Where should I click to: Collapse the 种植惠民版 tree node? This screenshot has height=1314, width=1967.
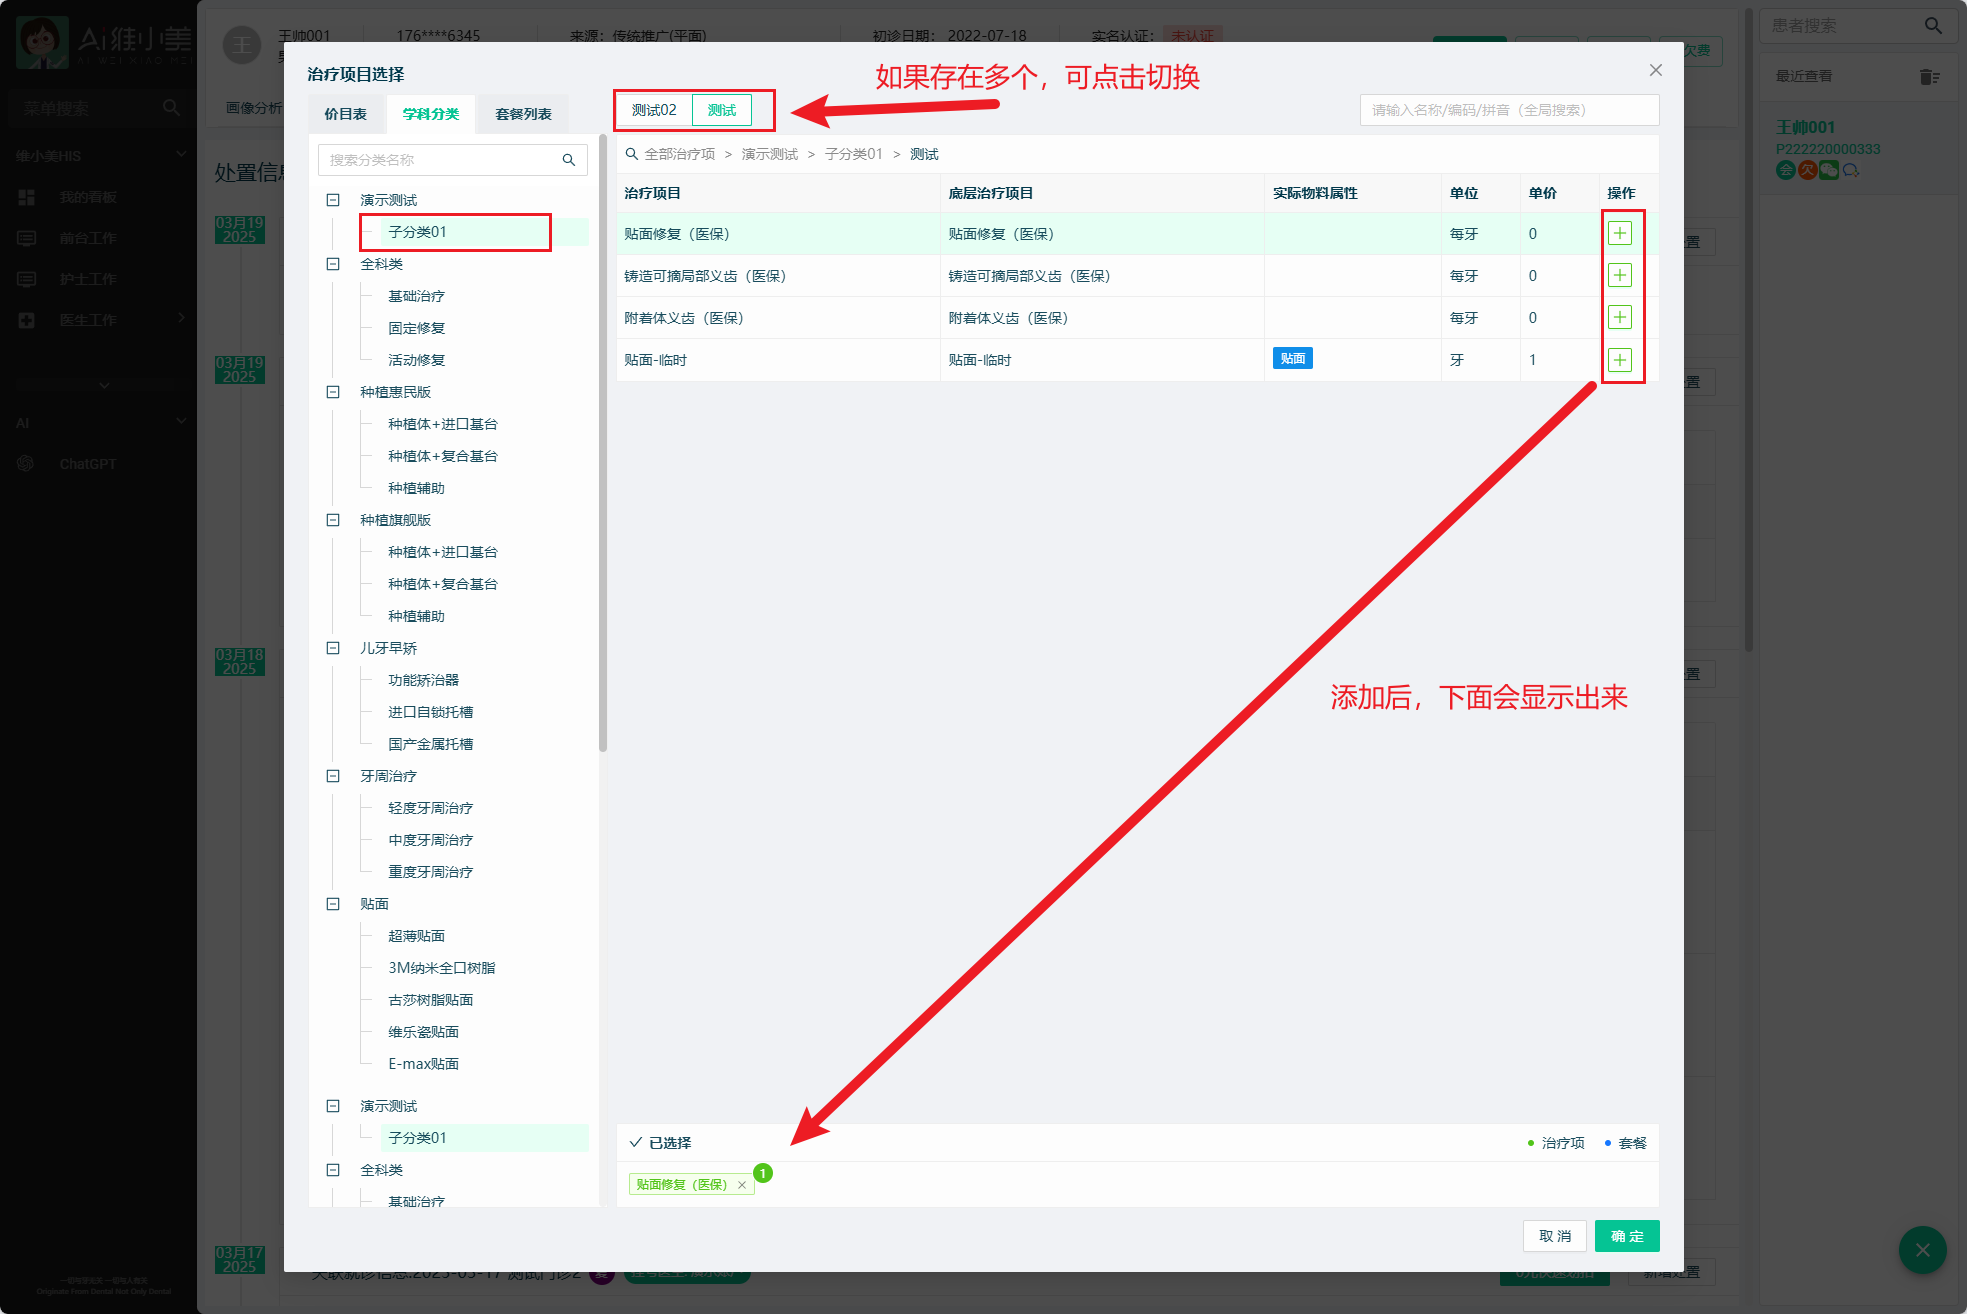[x=333, y=392]
